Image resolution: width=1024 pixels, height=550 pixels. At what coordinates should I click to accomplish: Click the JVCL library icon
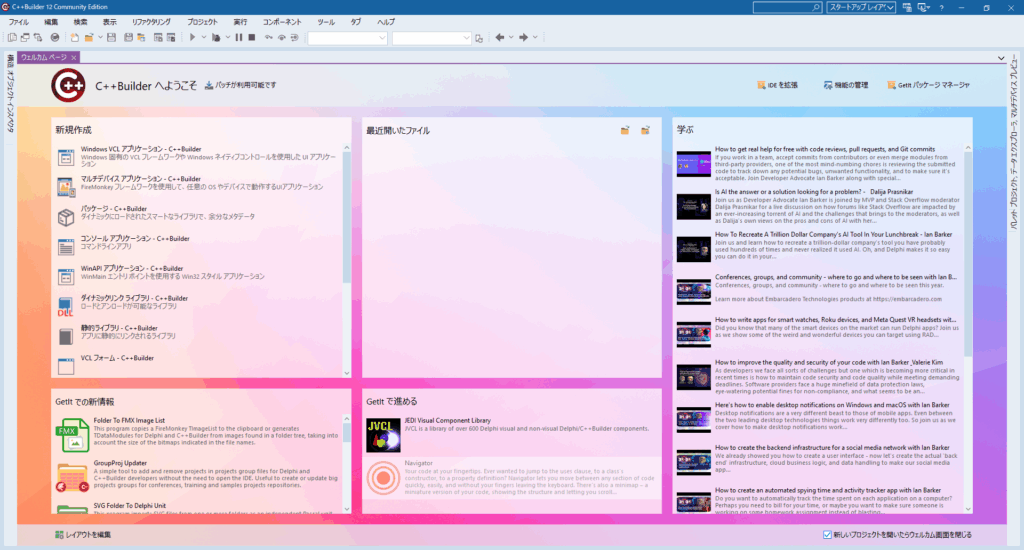tap(383, 435)
